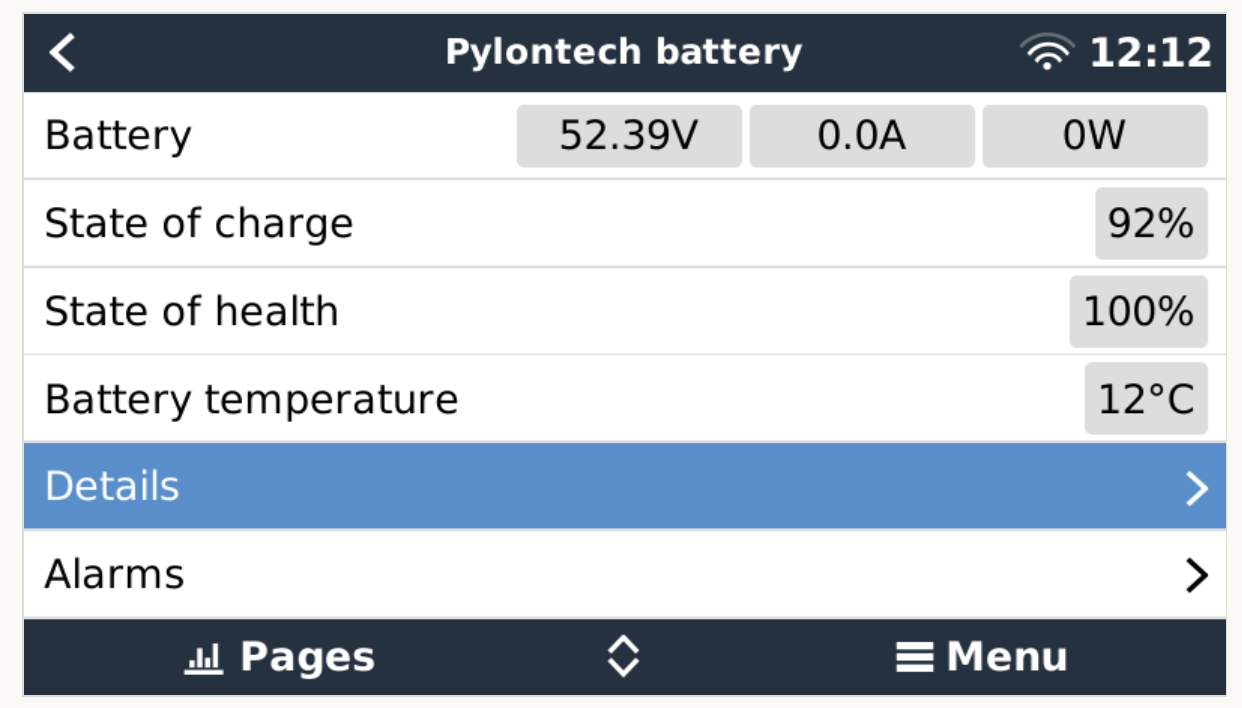This screenshot has height=708, width=1242.
Task: Click the 12:12 clock display
Action: pyautogui.click(x=1150, y=52)
